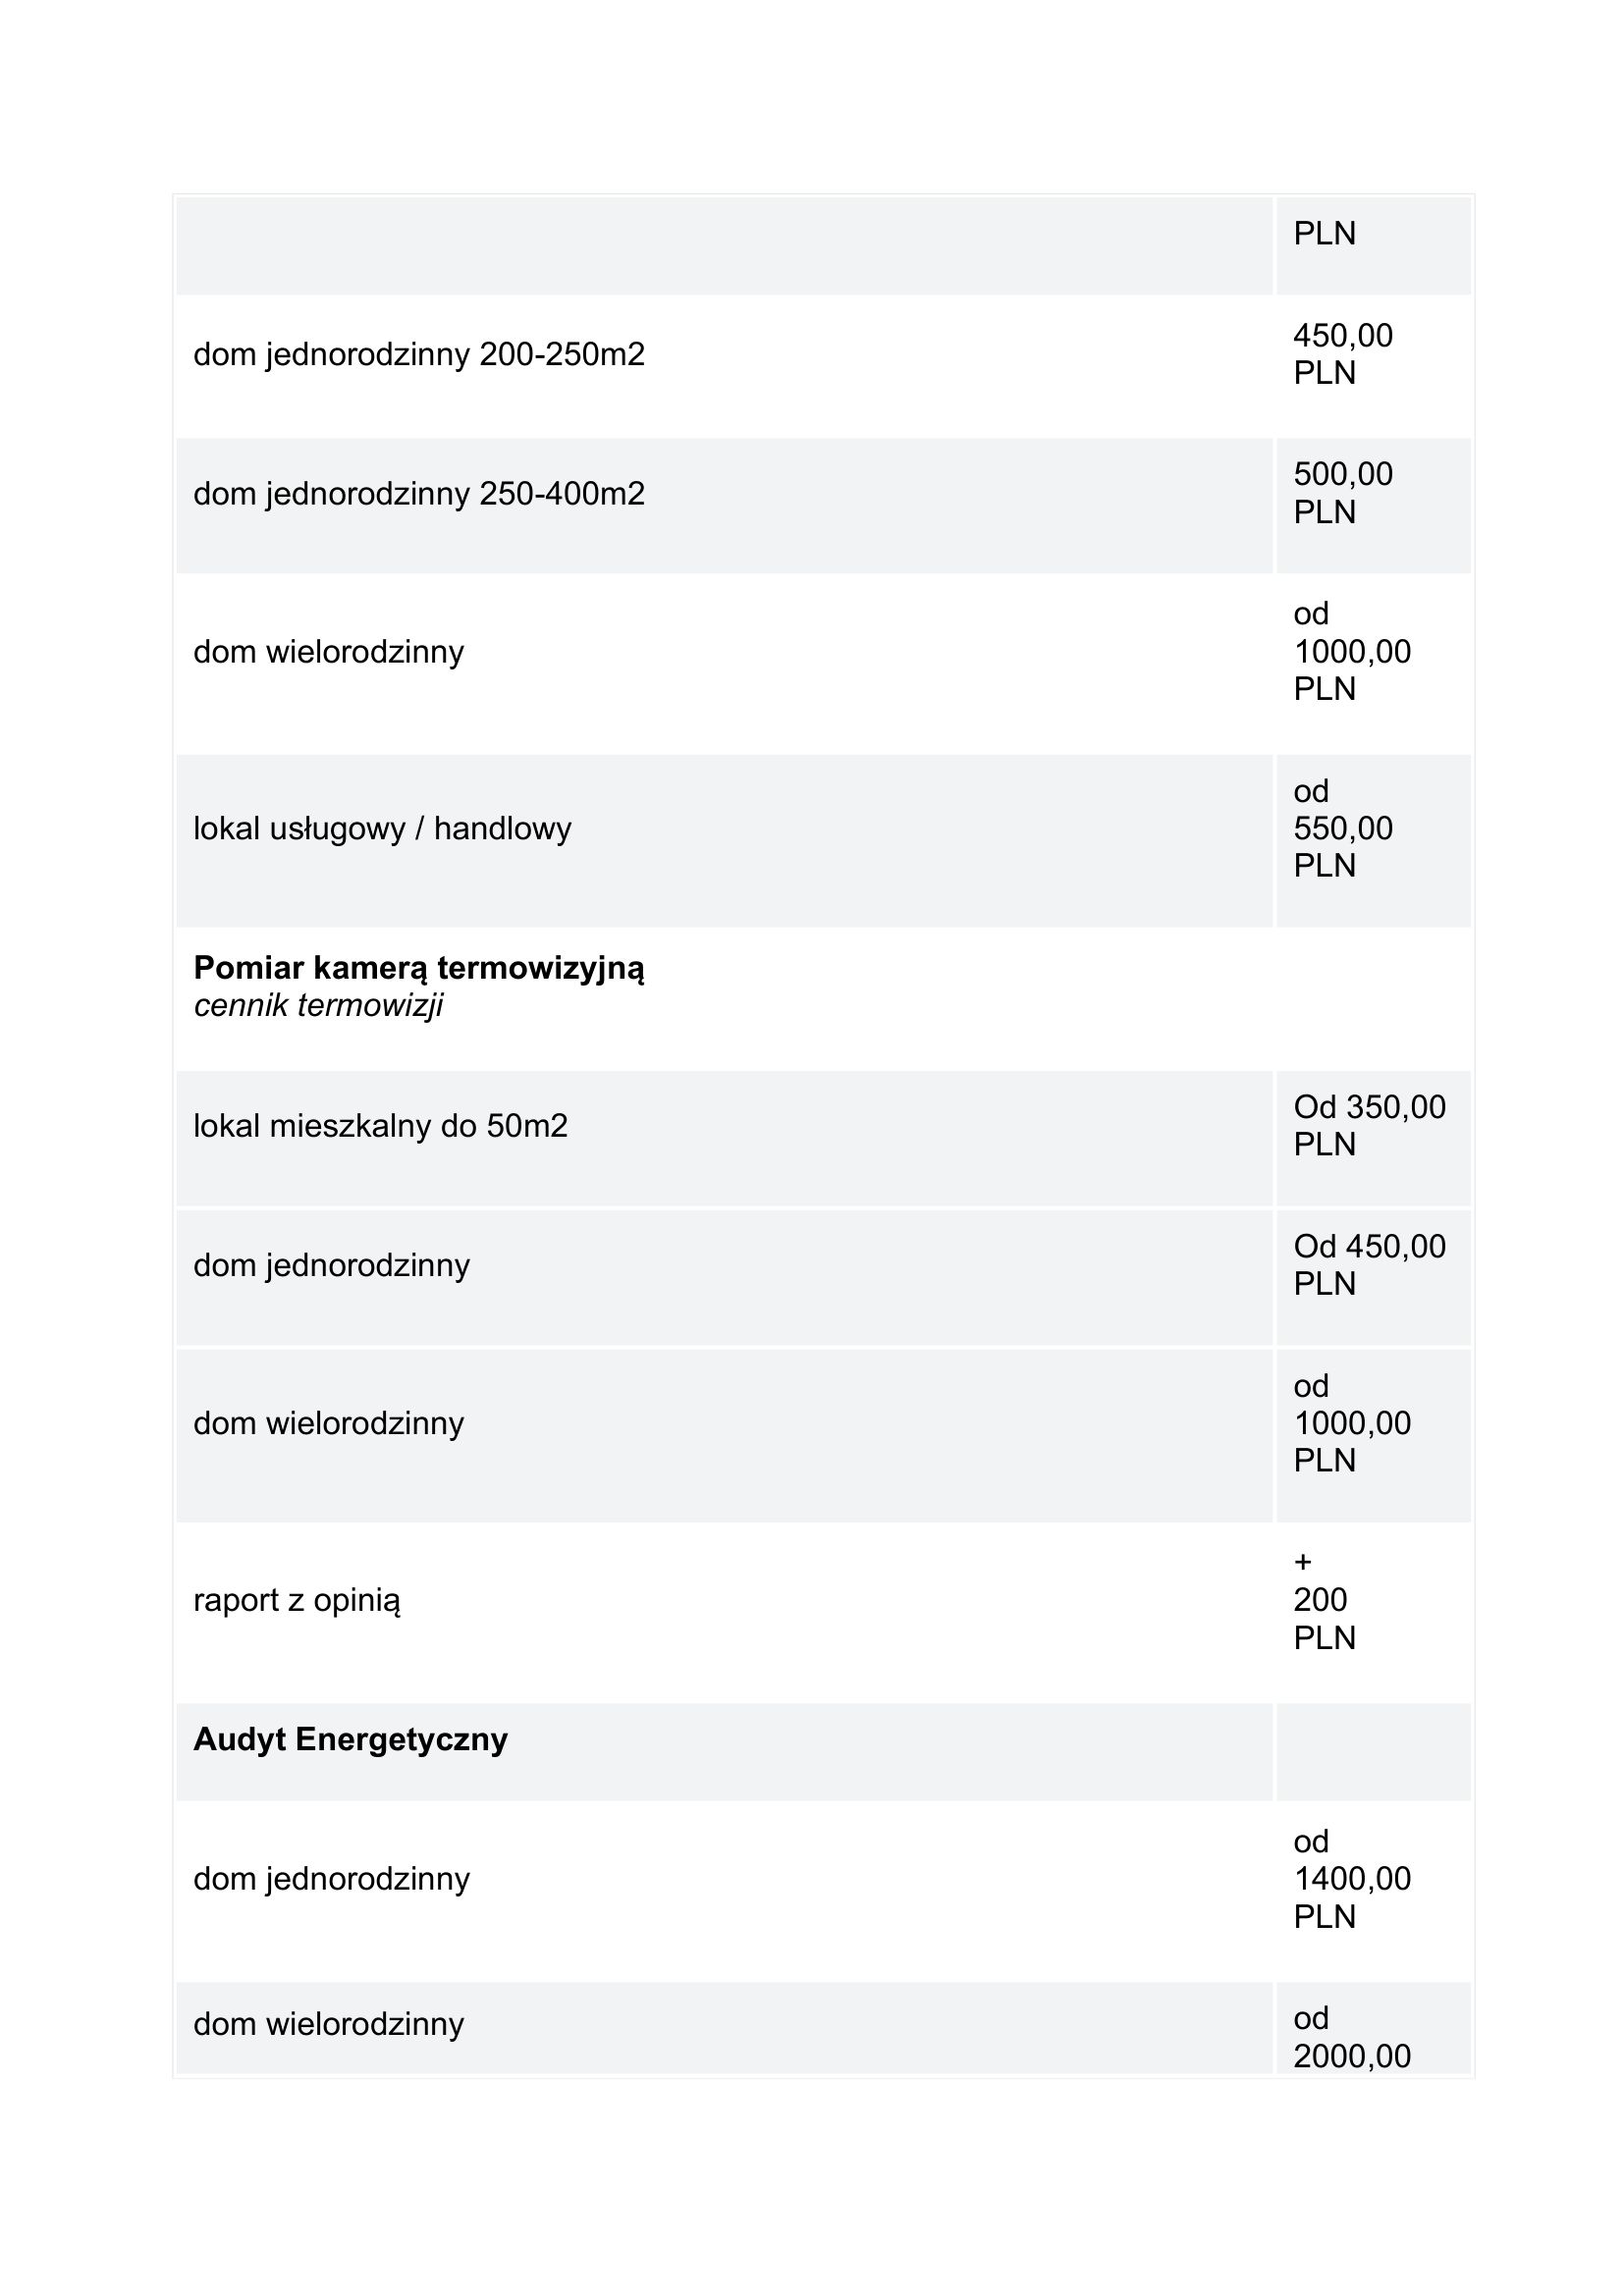Open the 'cennik termowizji' italic link
This screenshot has height=2296, width=1624.
318,1006
